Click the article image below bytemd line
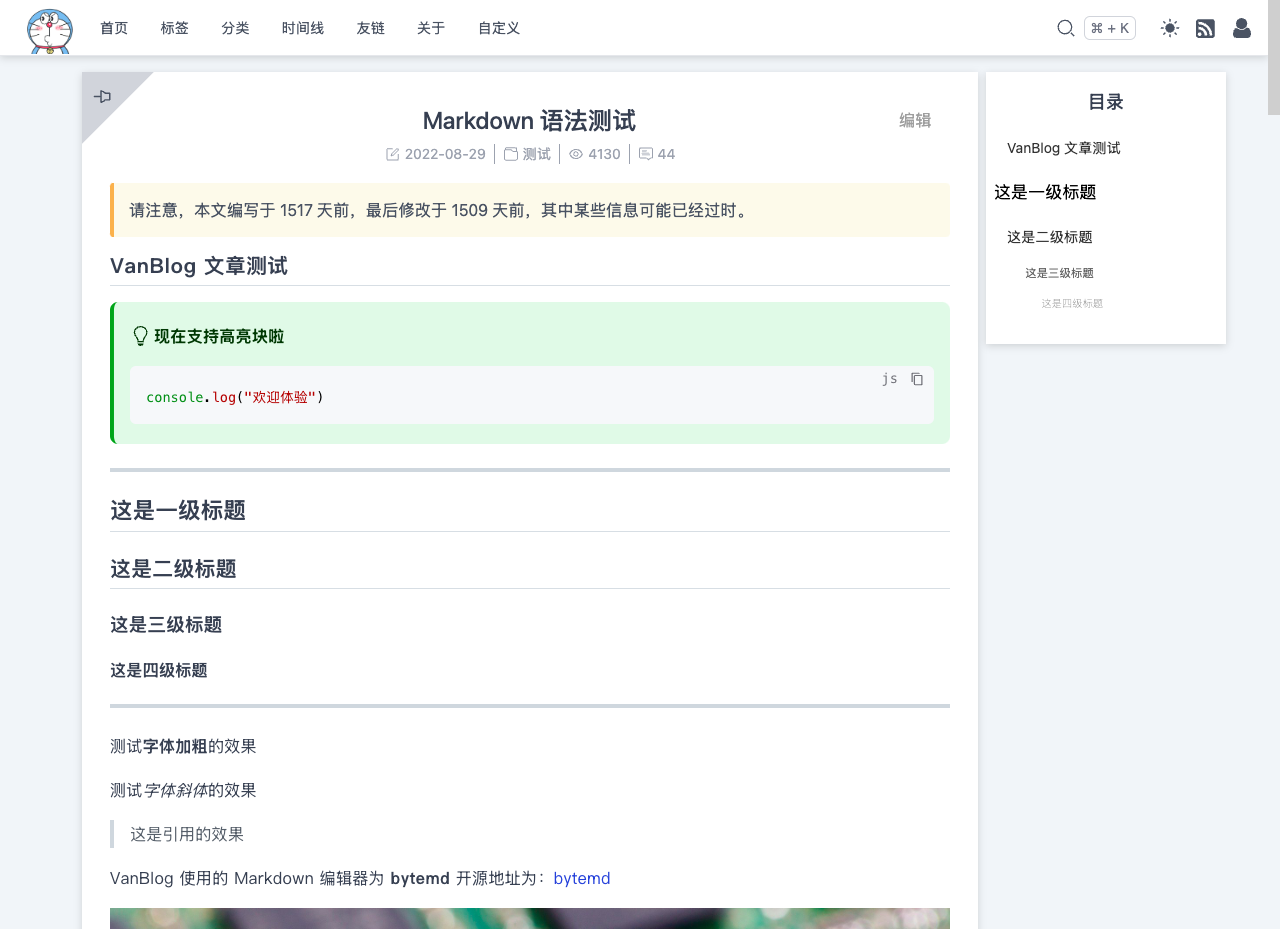 [530, 918]
